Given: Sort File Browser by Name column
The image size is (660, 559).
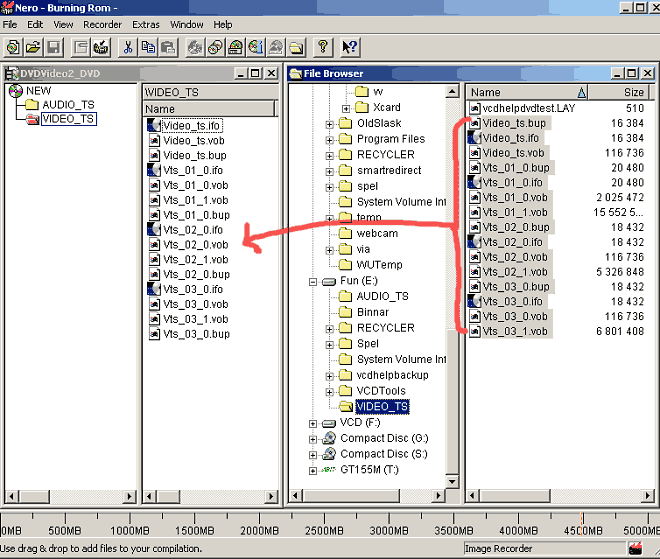Looking at the screenshot, I should (527, 92).
